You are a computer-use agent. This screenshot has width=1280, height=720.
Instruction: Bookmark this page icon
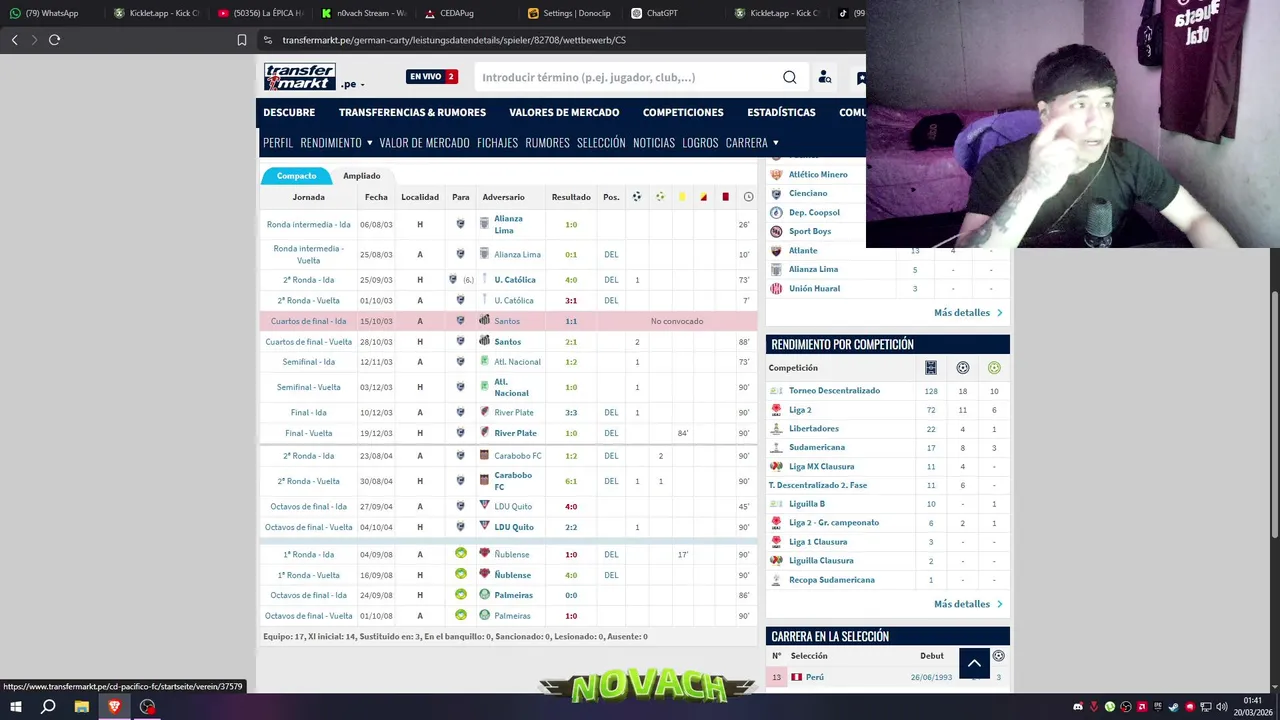click(x=242, y=40)
